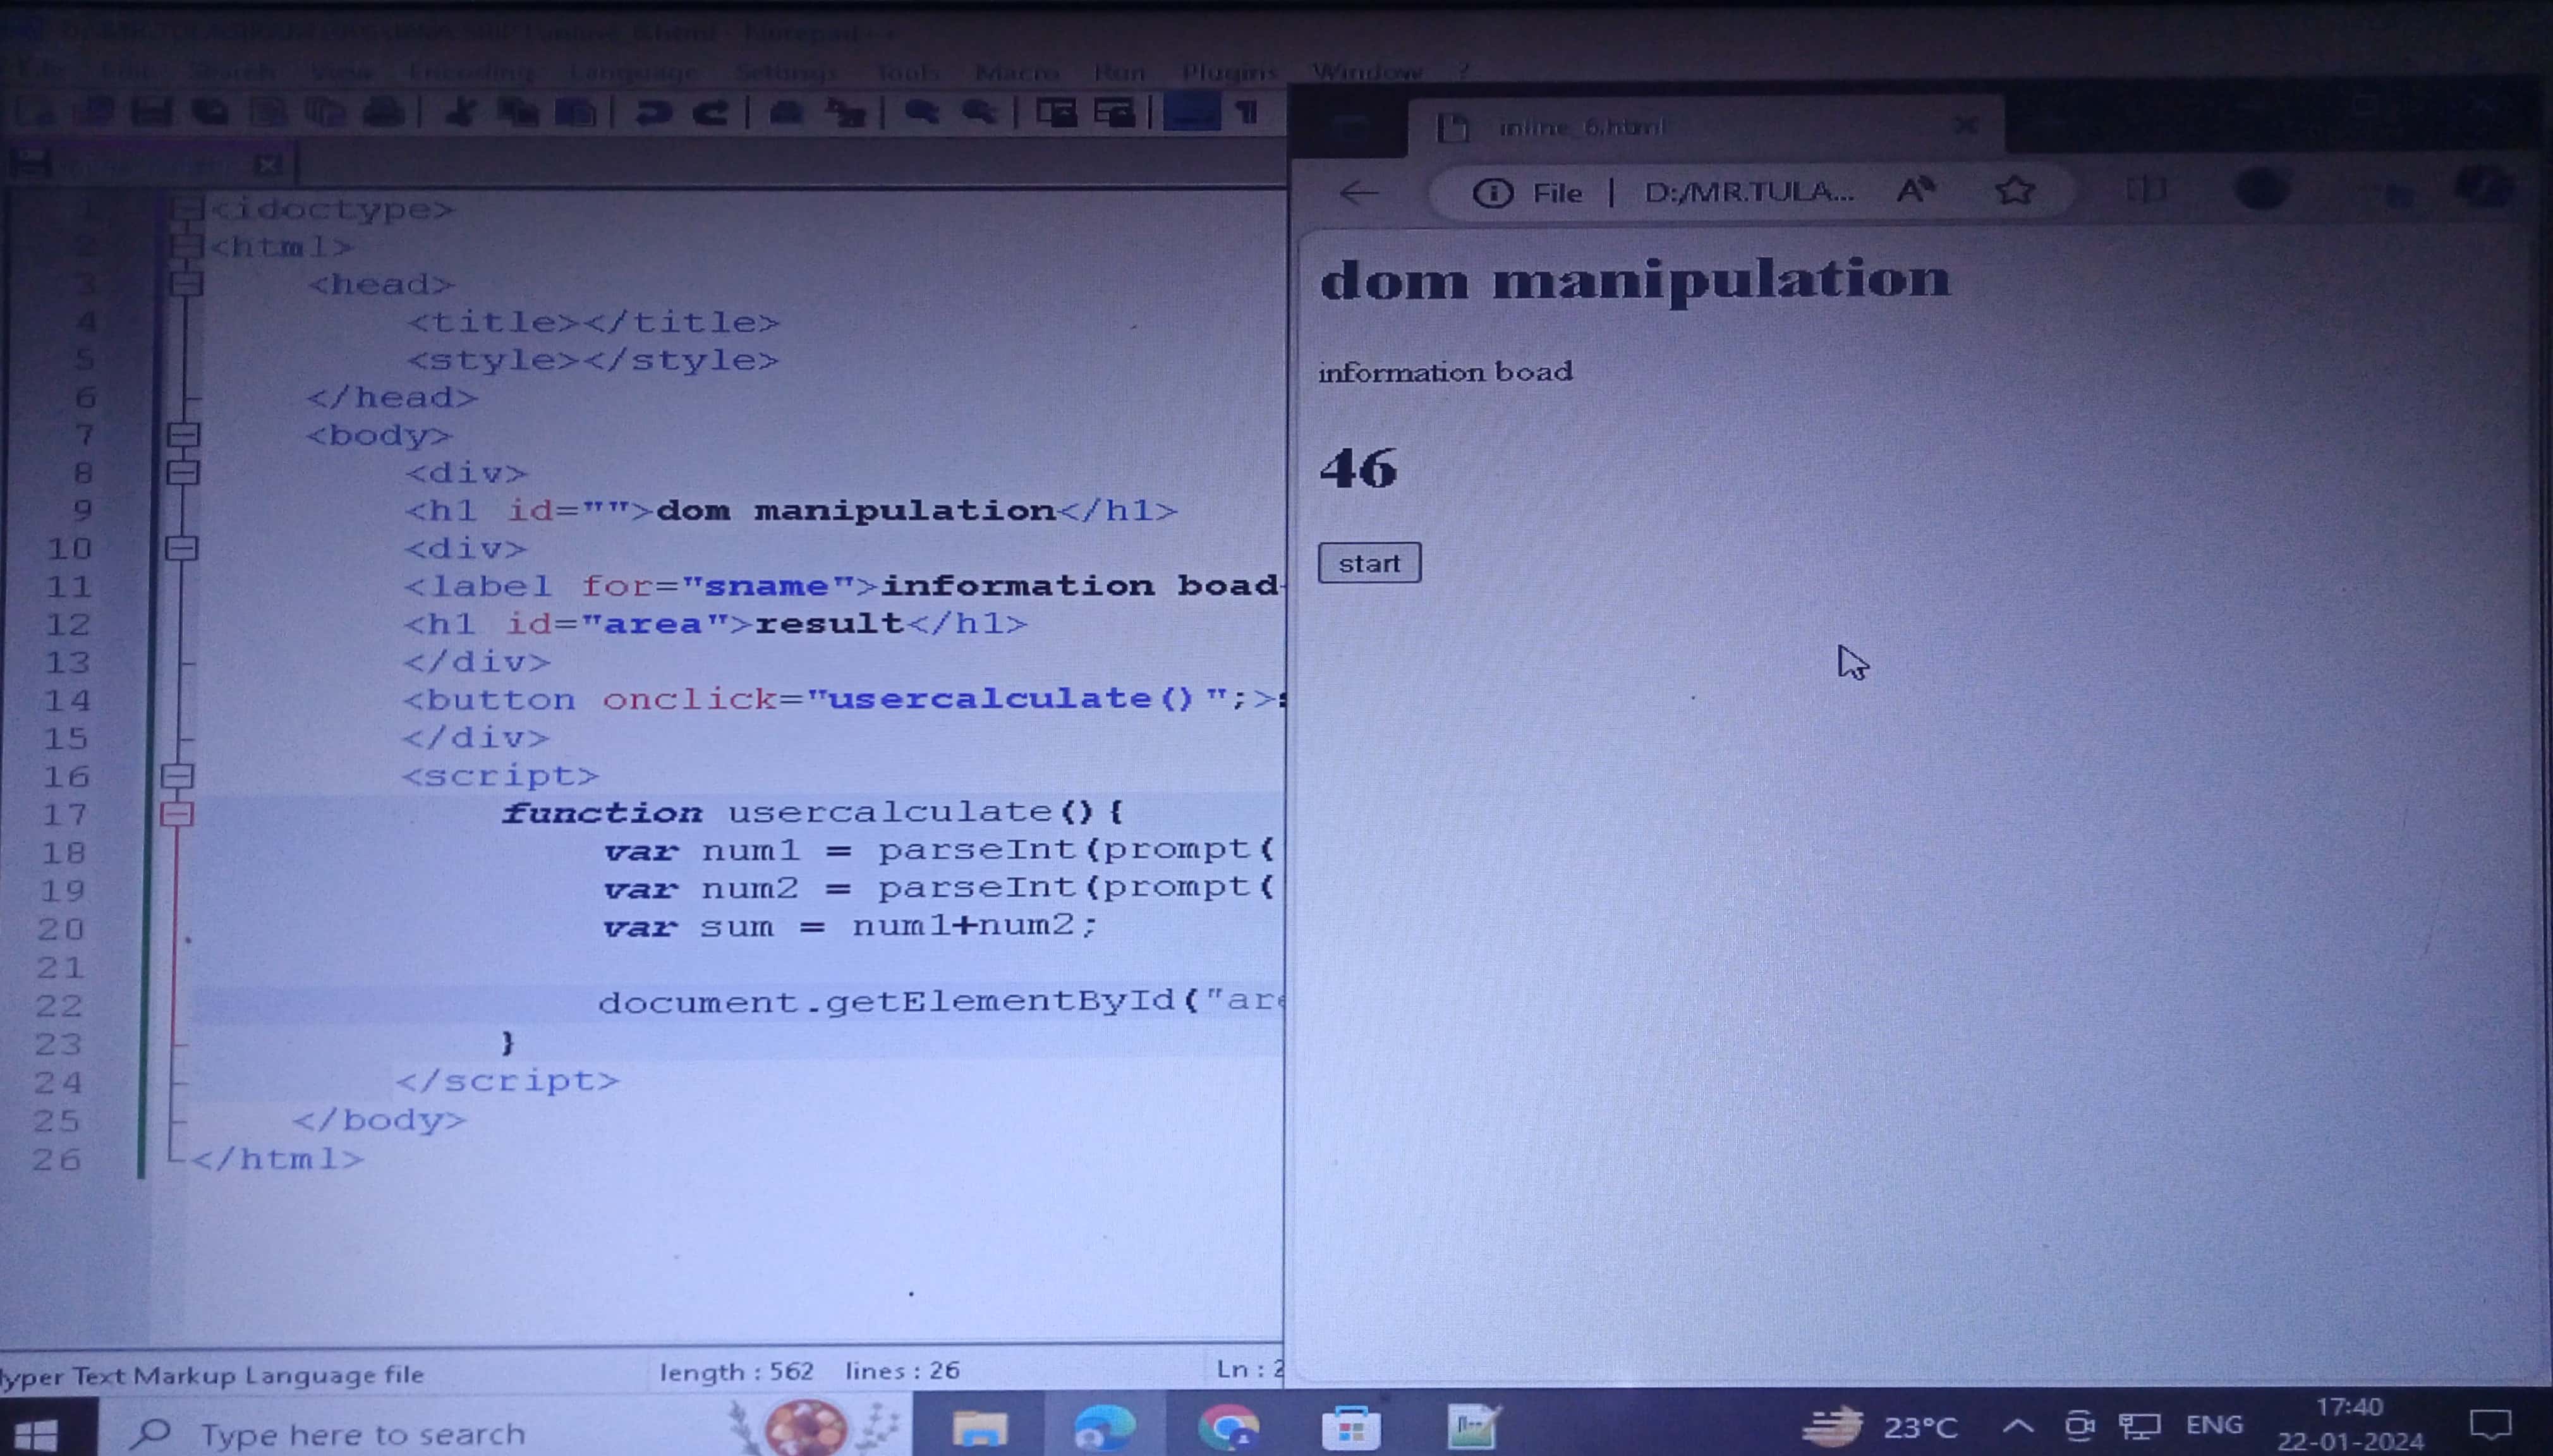Click the Print icon in Notepad++ toolbar
This screenshot has width=2553, height=1456.
coord(384,113)
